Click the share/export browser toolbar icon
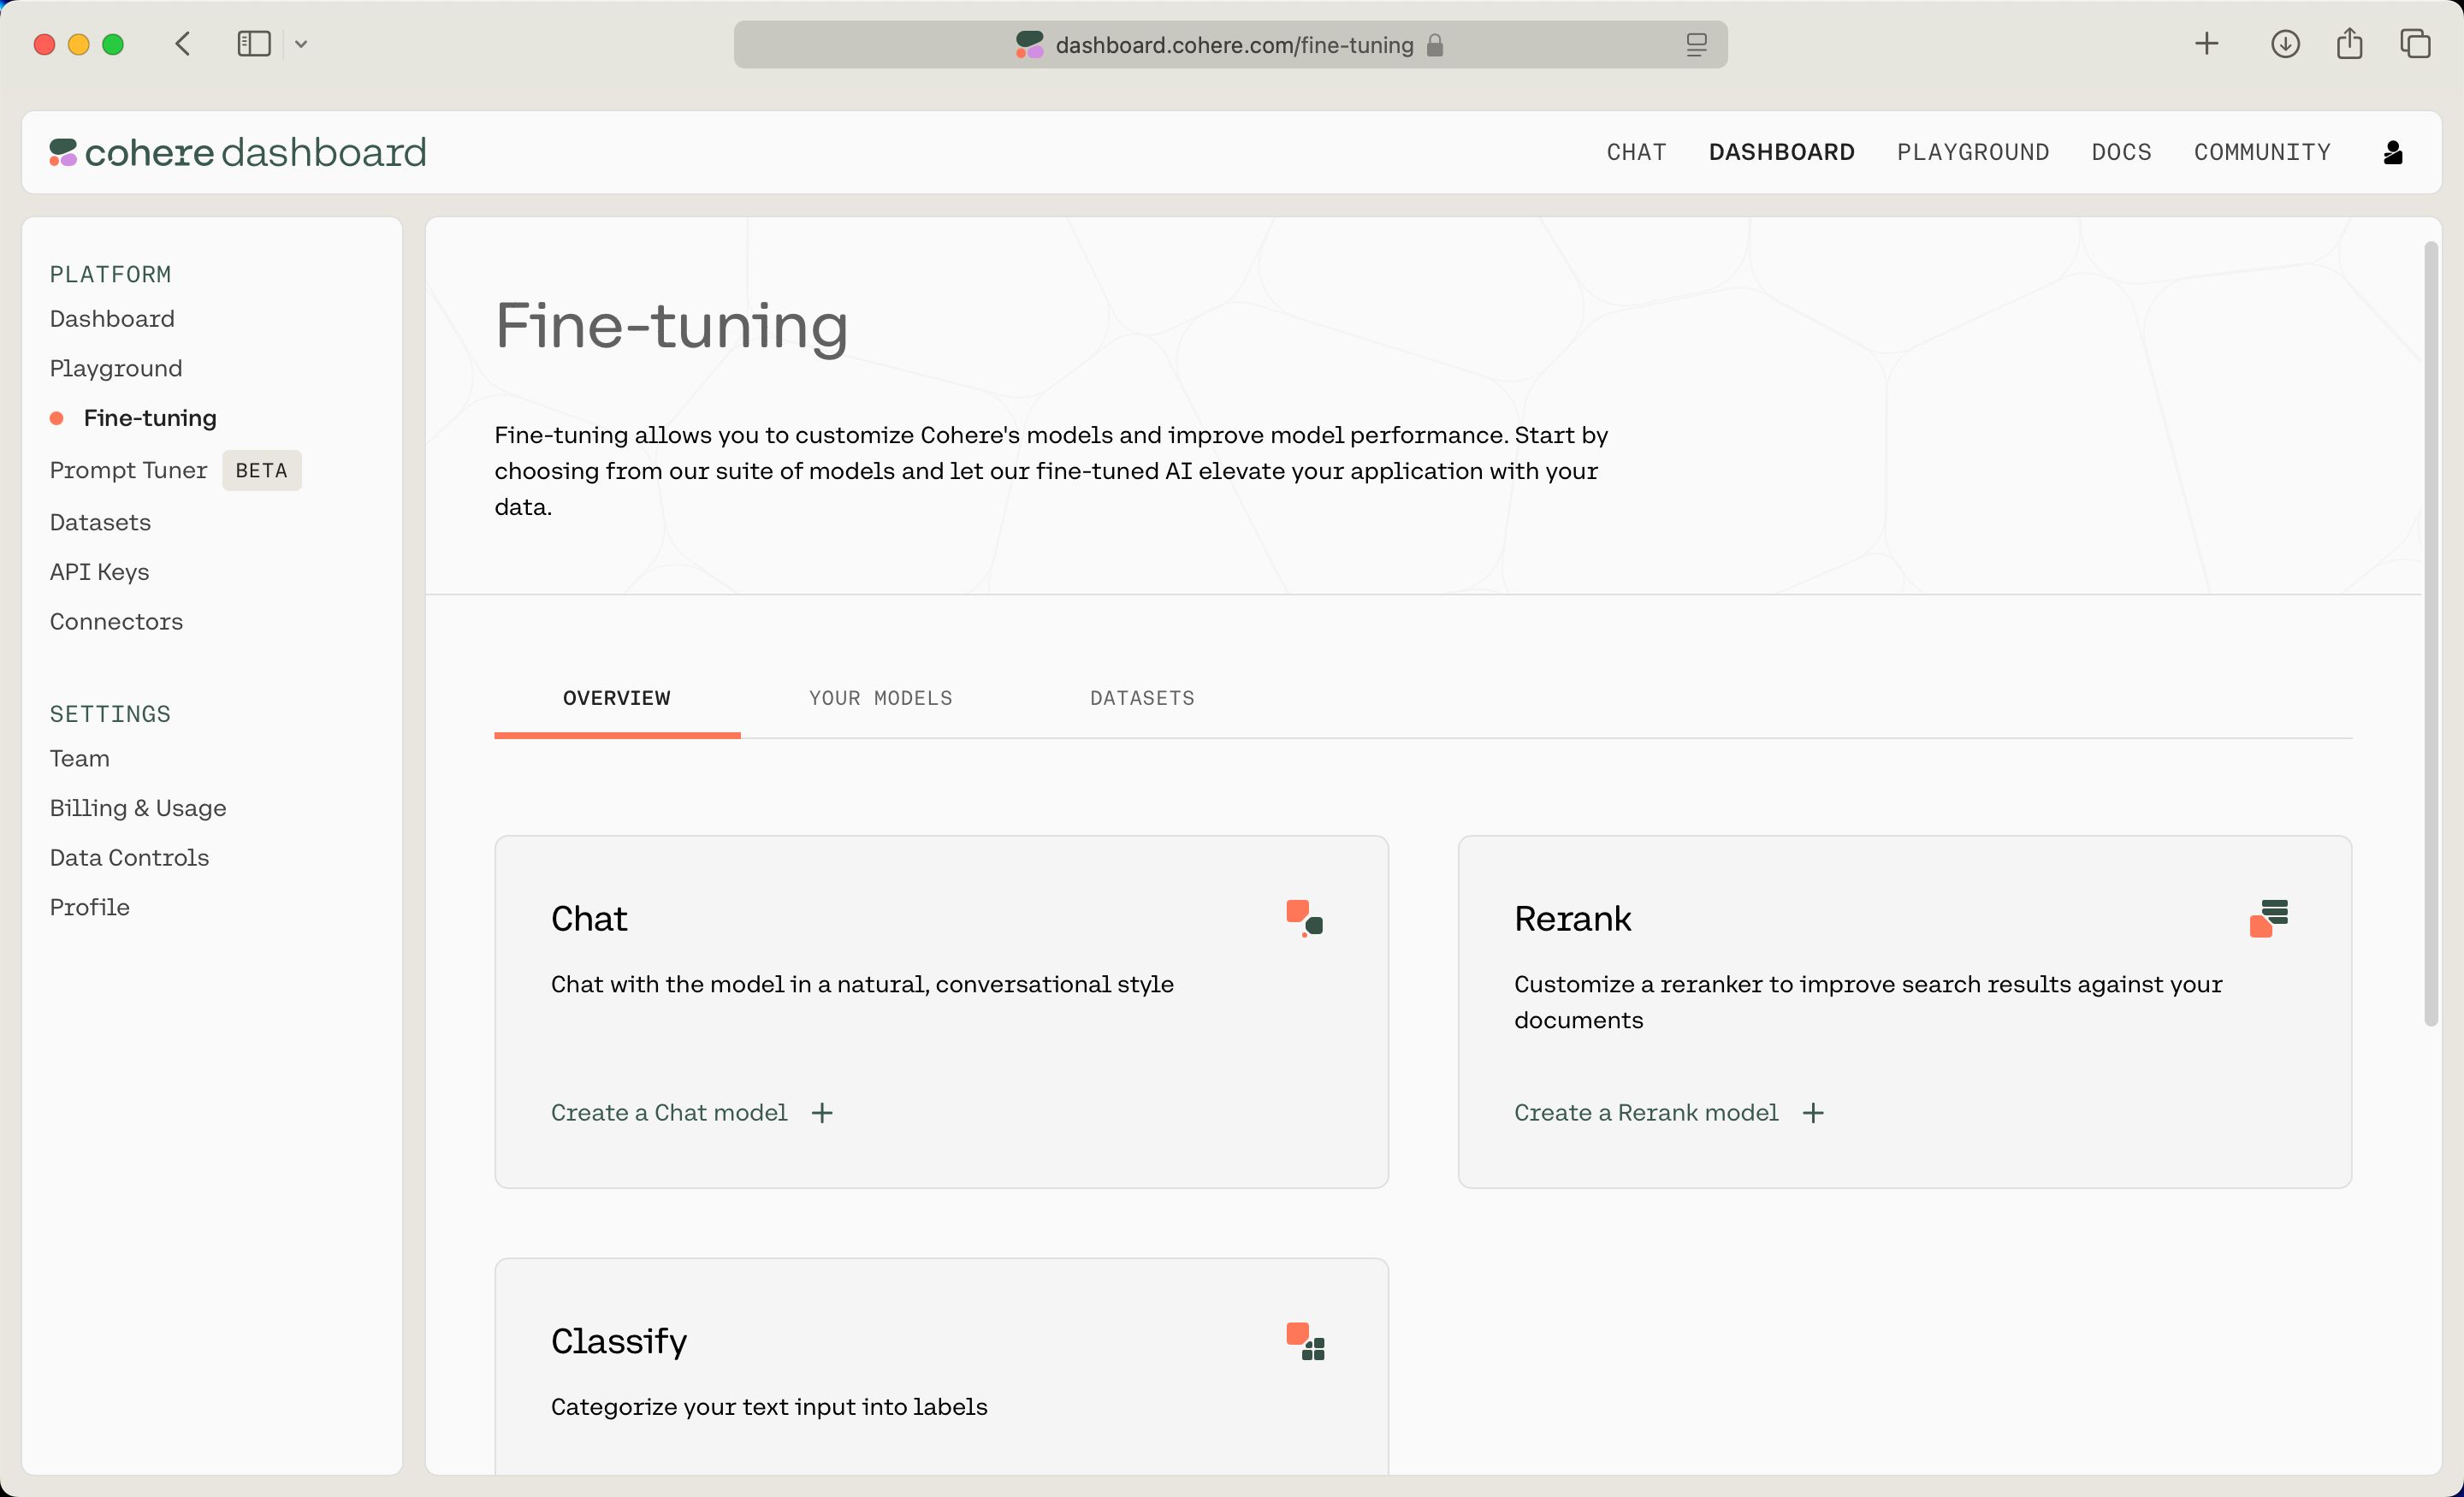The height and width of the screenshot is (1497, 2464). (x=2351, y=42)
